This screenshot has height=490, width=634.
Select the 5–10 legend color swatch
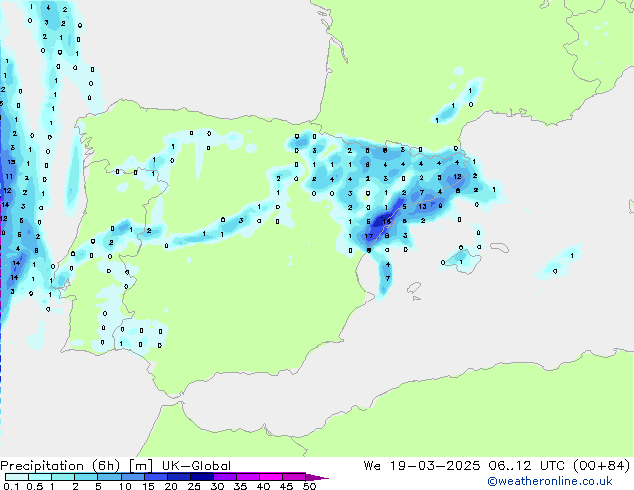point(109,477)
